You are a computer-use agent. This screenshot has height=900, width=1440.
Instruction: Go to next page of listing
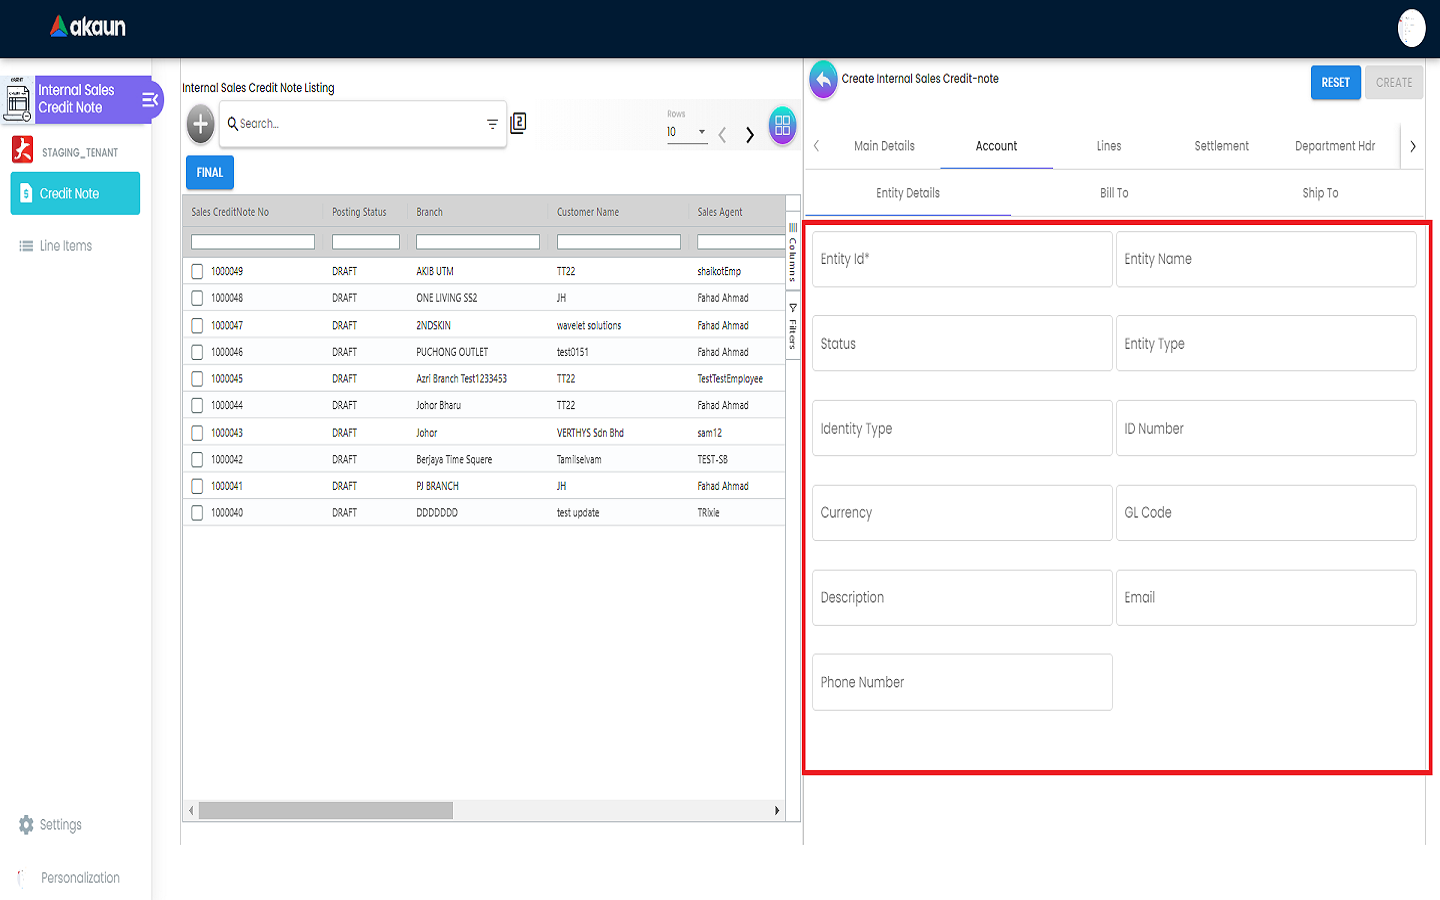(750, 135)
